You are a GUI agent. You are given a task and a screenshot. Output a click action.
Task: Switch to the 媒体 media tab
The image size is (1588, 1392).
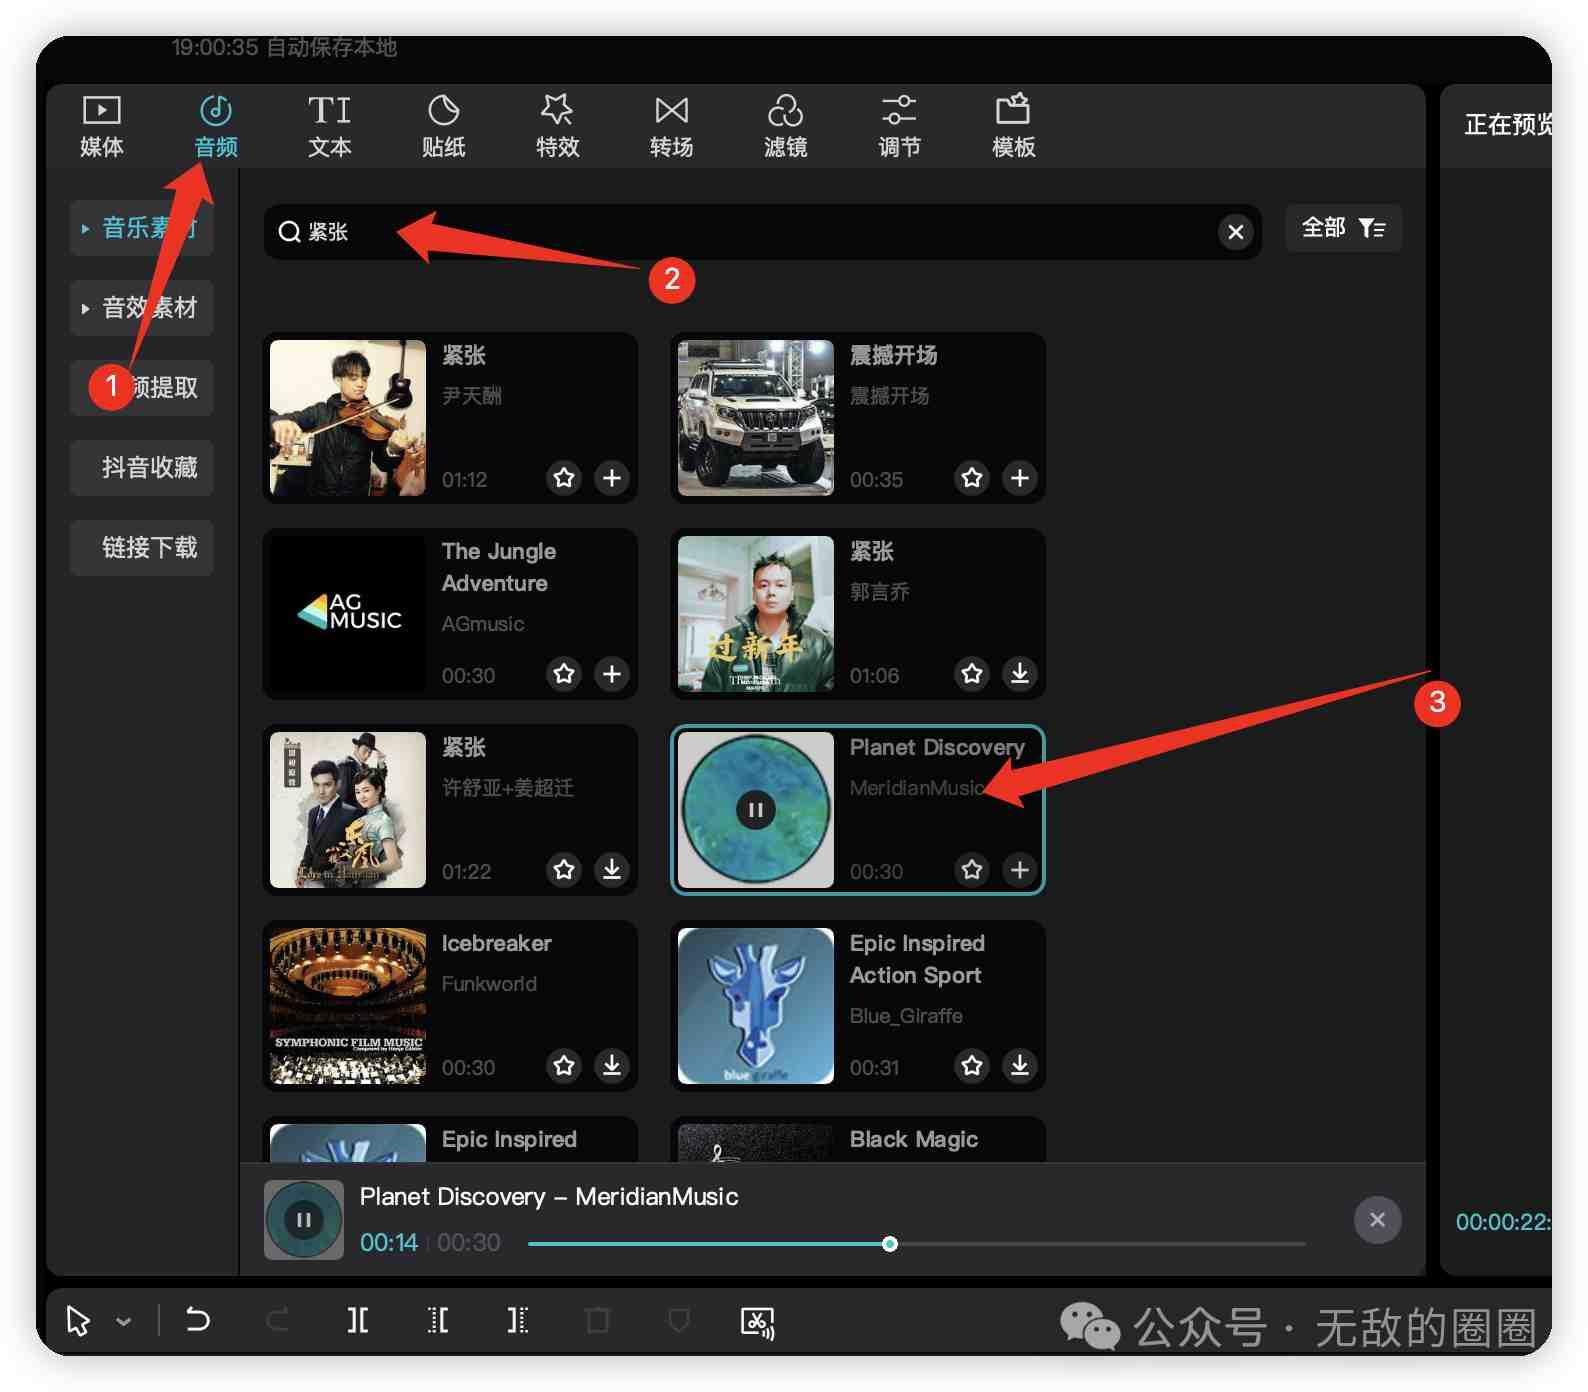pyautogui.click(x=101, y=126)
